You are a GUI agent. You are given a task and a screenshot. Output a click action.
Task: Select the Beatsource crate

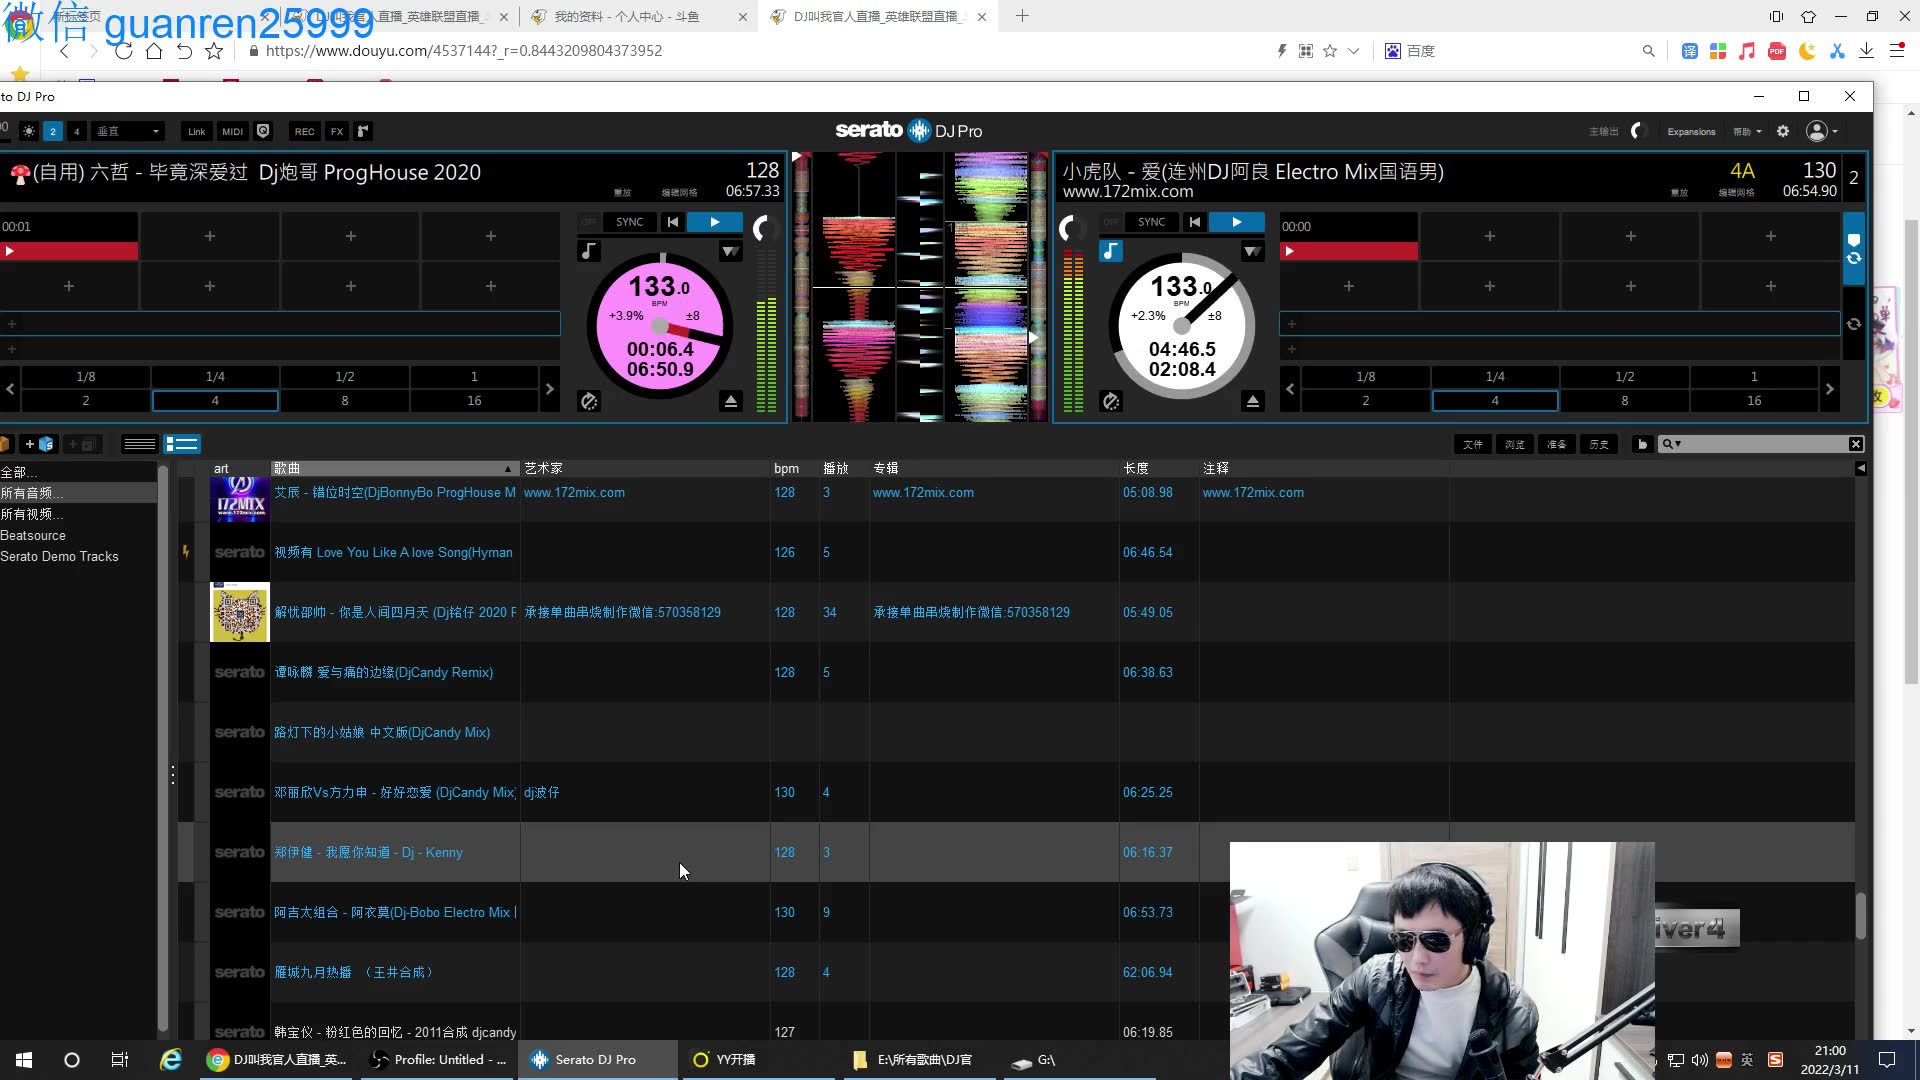point(33,535)
